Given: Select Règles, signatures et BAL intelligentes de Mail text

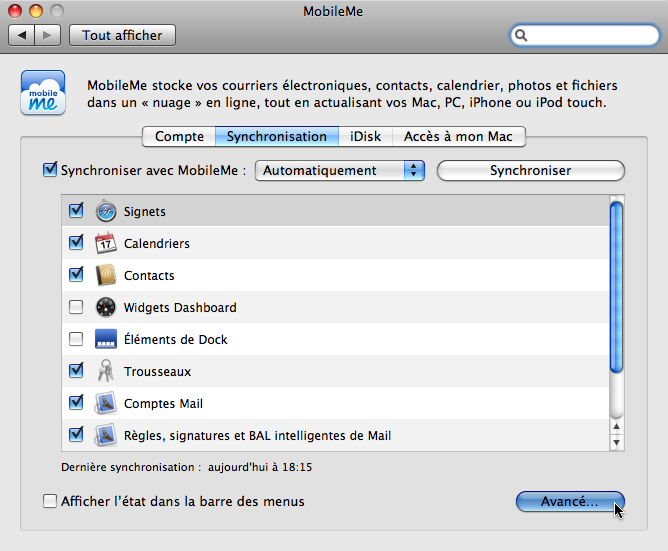Looking at the screenshot, I should tap(257, 436).
